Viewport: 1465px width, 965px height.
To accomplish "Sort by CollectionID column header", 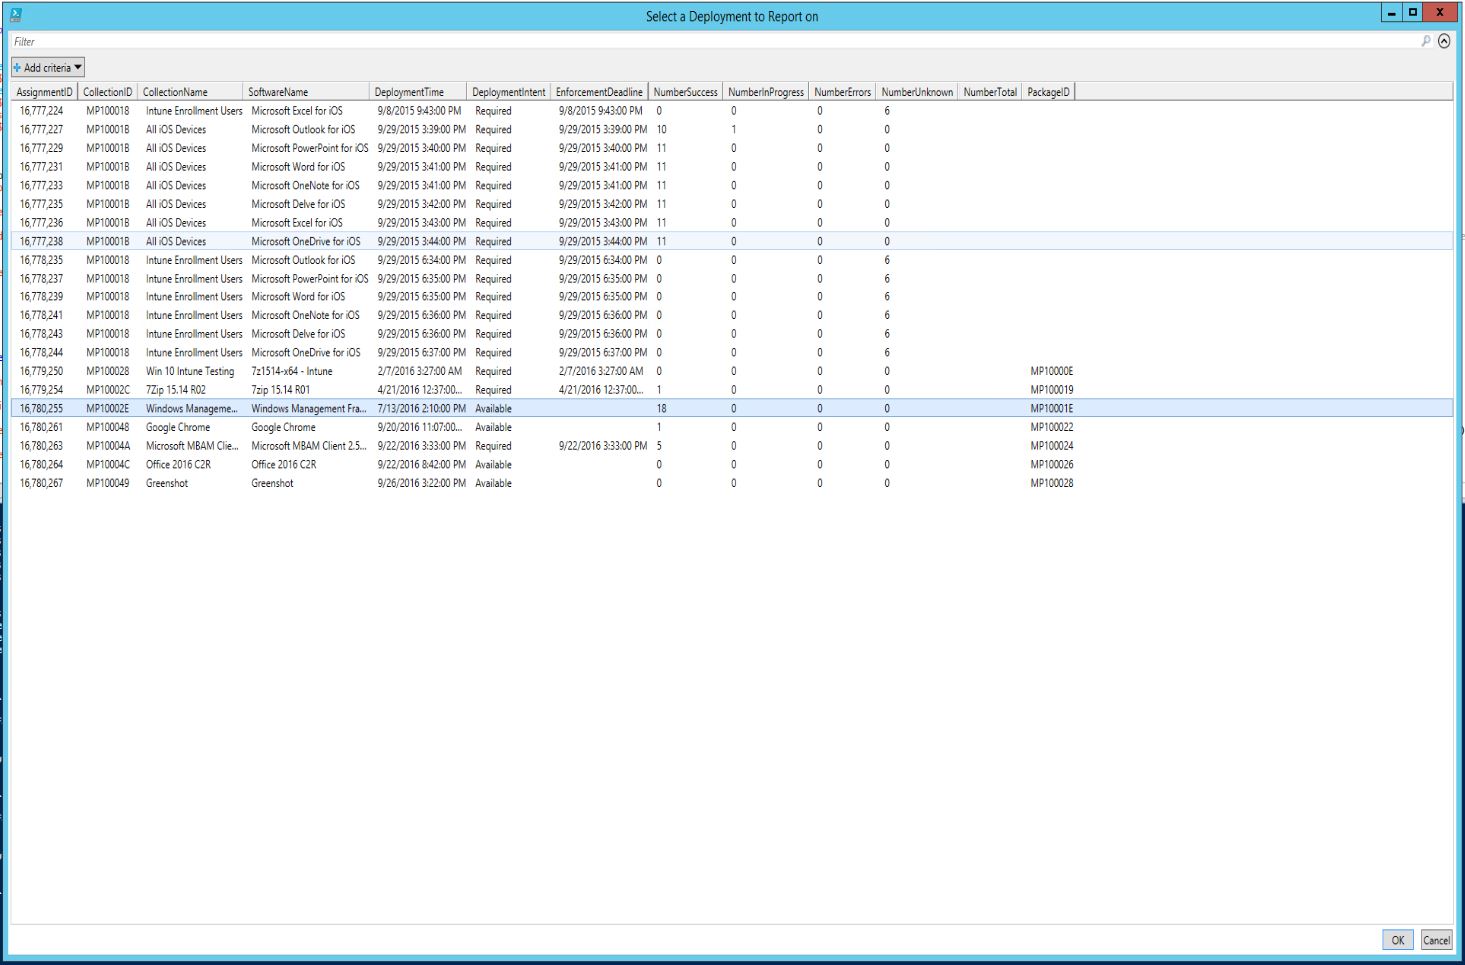I will tap(107, 92).
